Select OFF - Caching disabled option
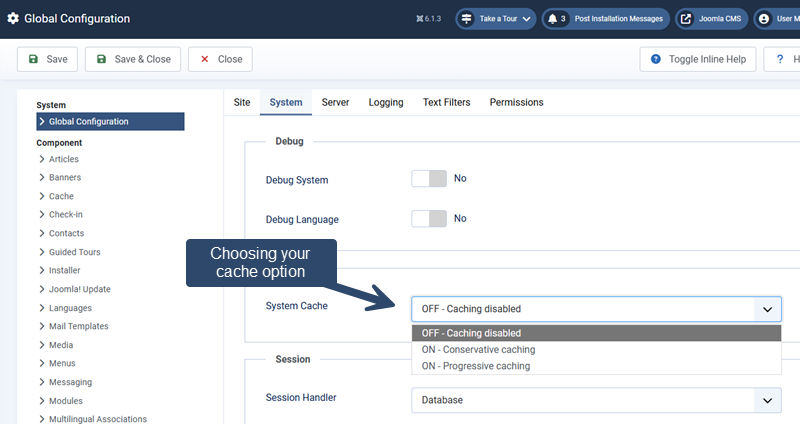The height and width of the screenshot is (424, 800). [596, 333]
